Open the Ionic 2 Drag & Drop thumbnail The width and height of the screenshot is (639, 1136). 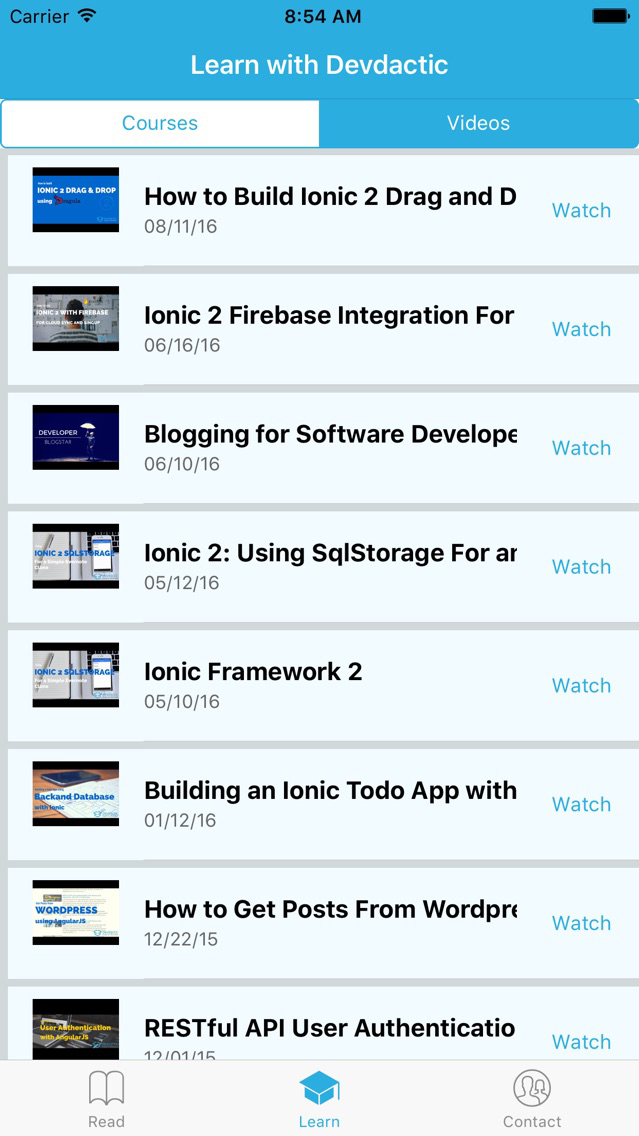[75, 200]
